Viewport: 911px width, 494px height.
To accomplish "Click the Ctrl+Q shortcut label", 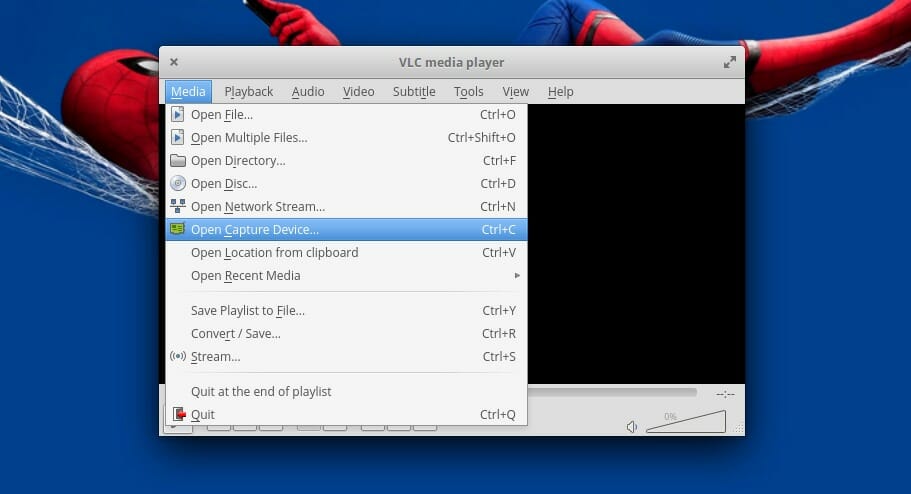I will point(498,414).
